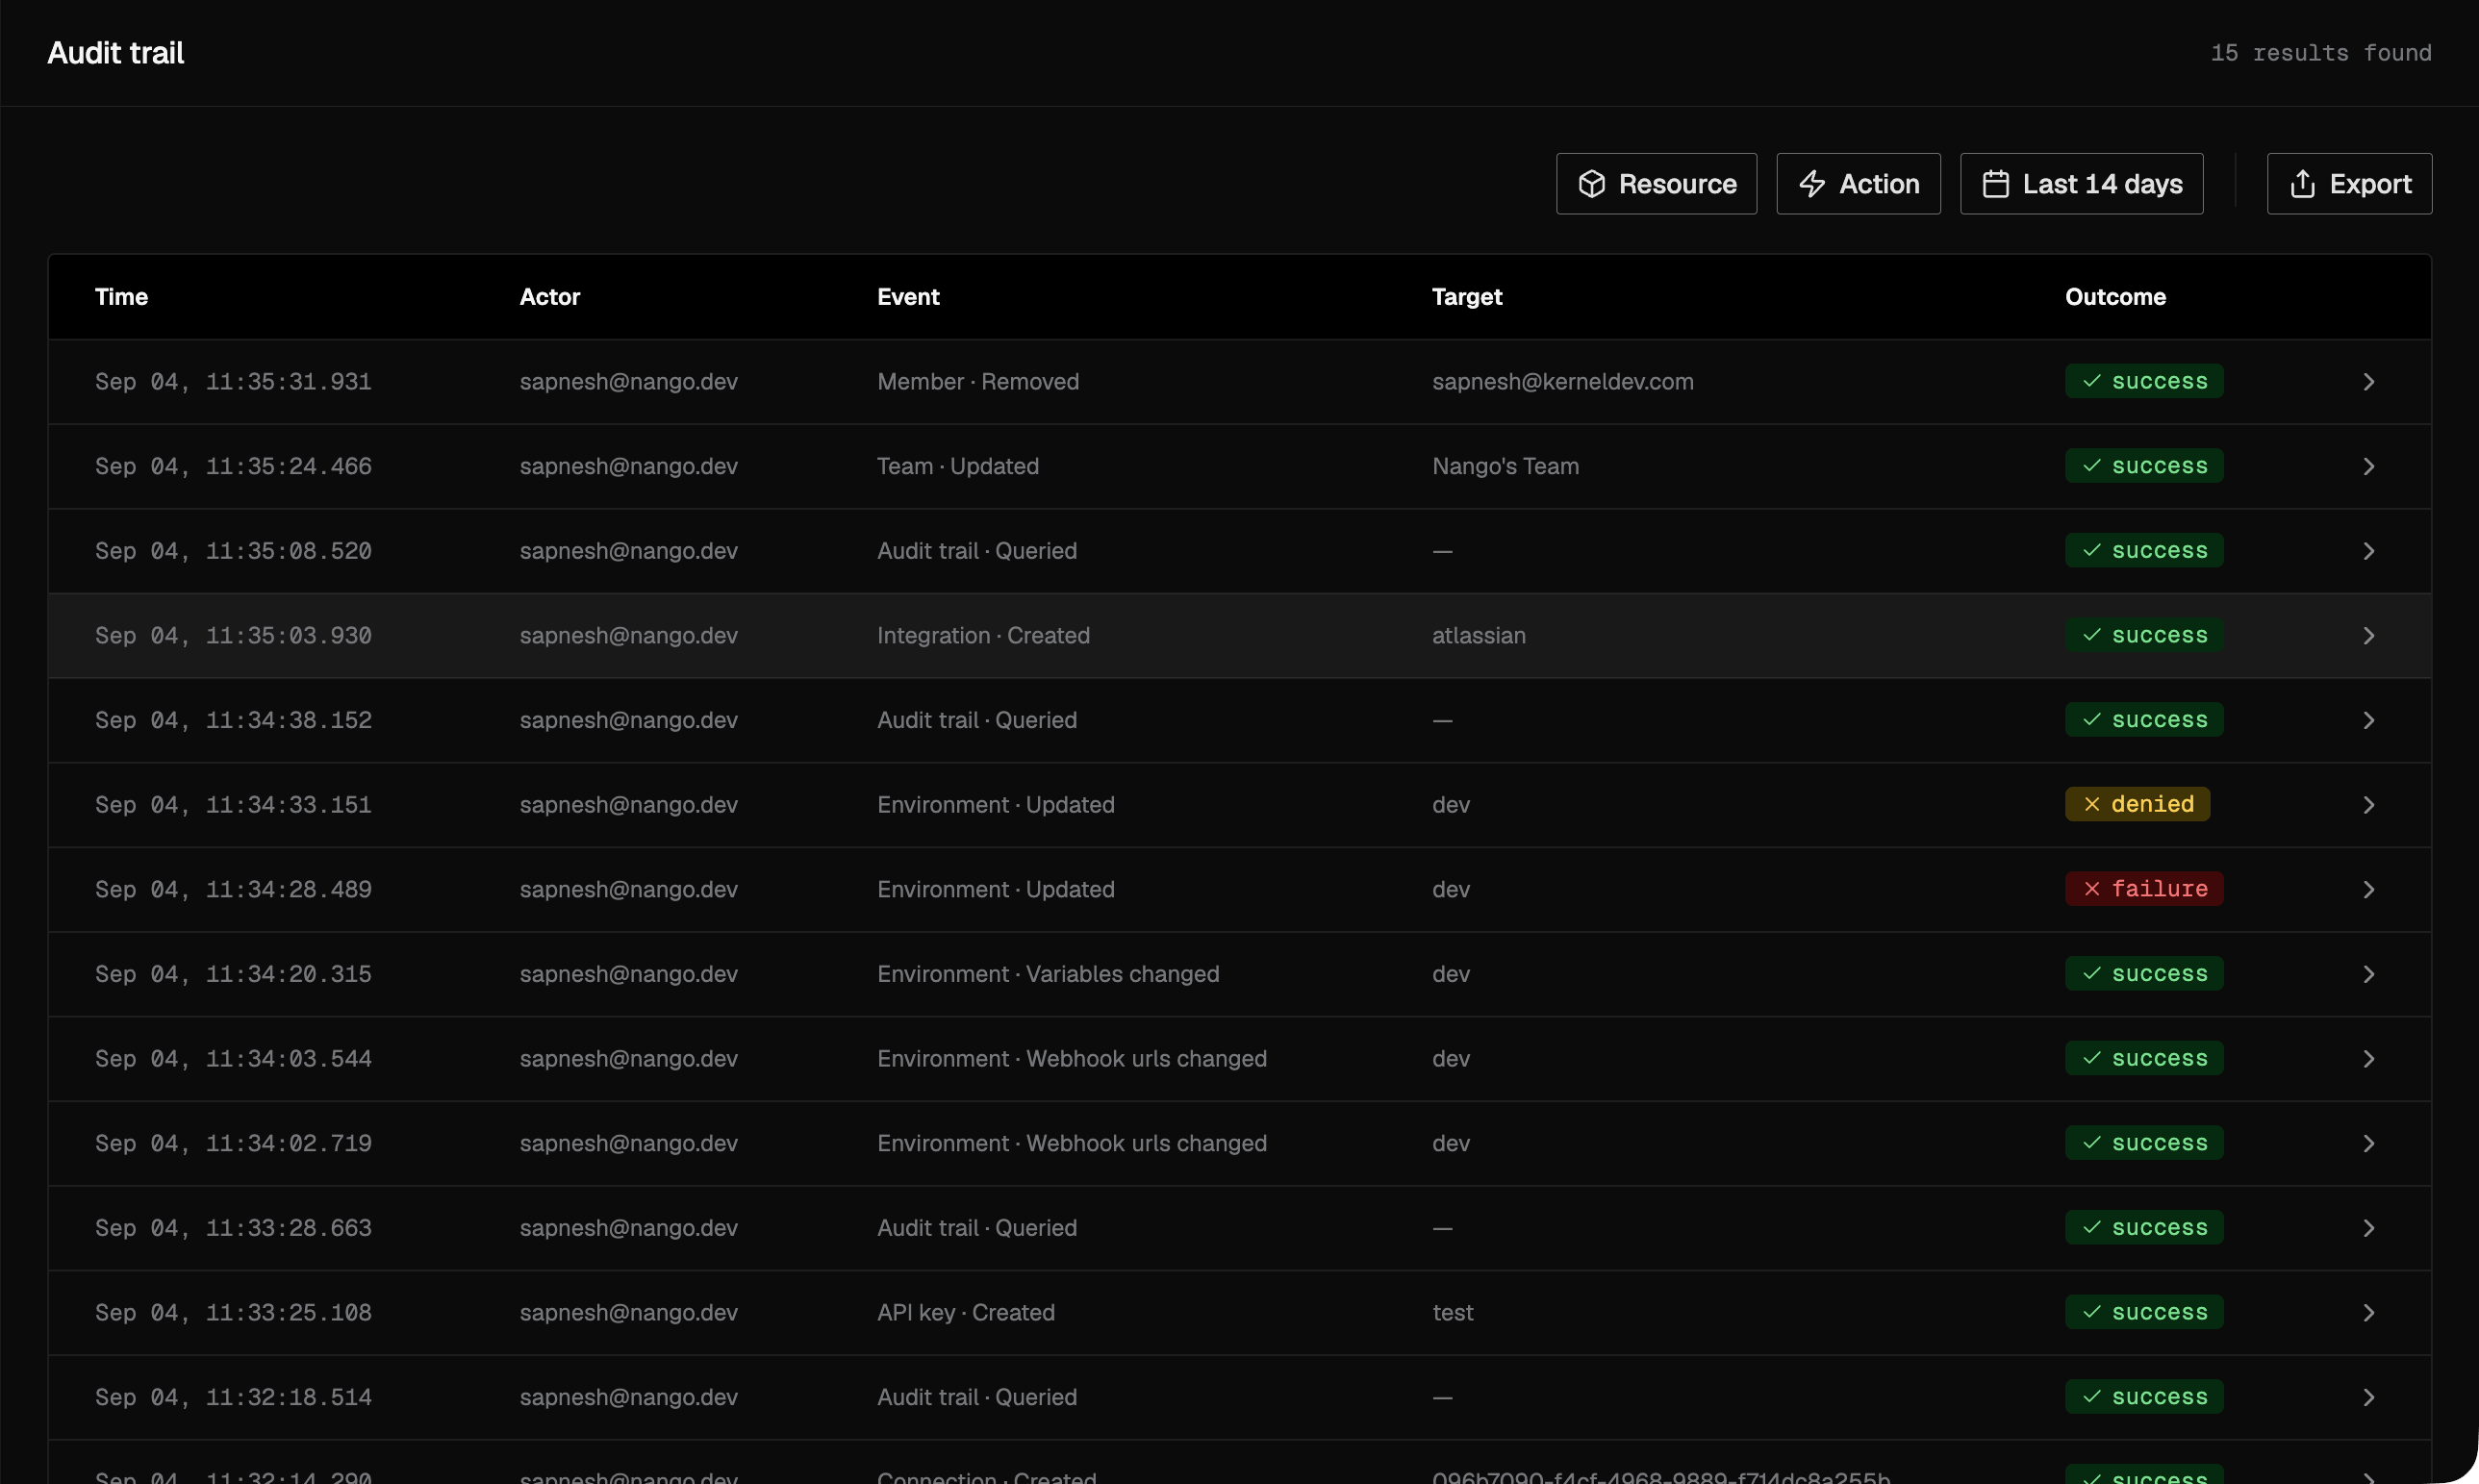Expand the 11:34:02.719 Webhook urls row chevron
This screenshot has width=2479, height=1484.
[x=2368, y=1144]
